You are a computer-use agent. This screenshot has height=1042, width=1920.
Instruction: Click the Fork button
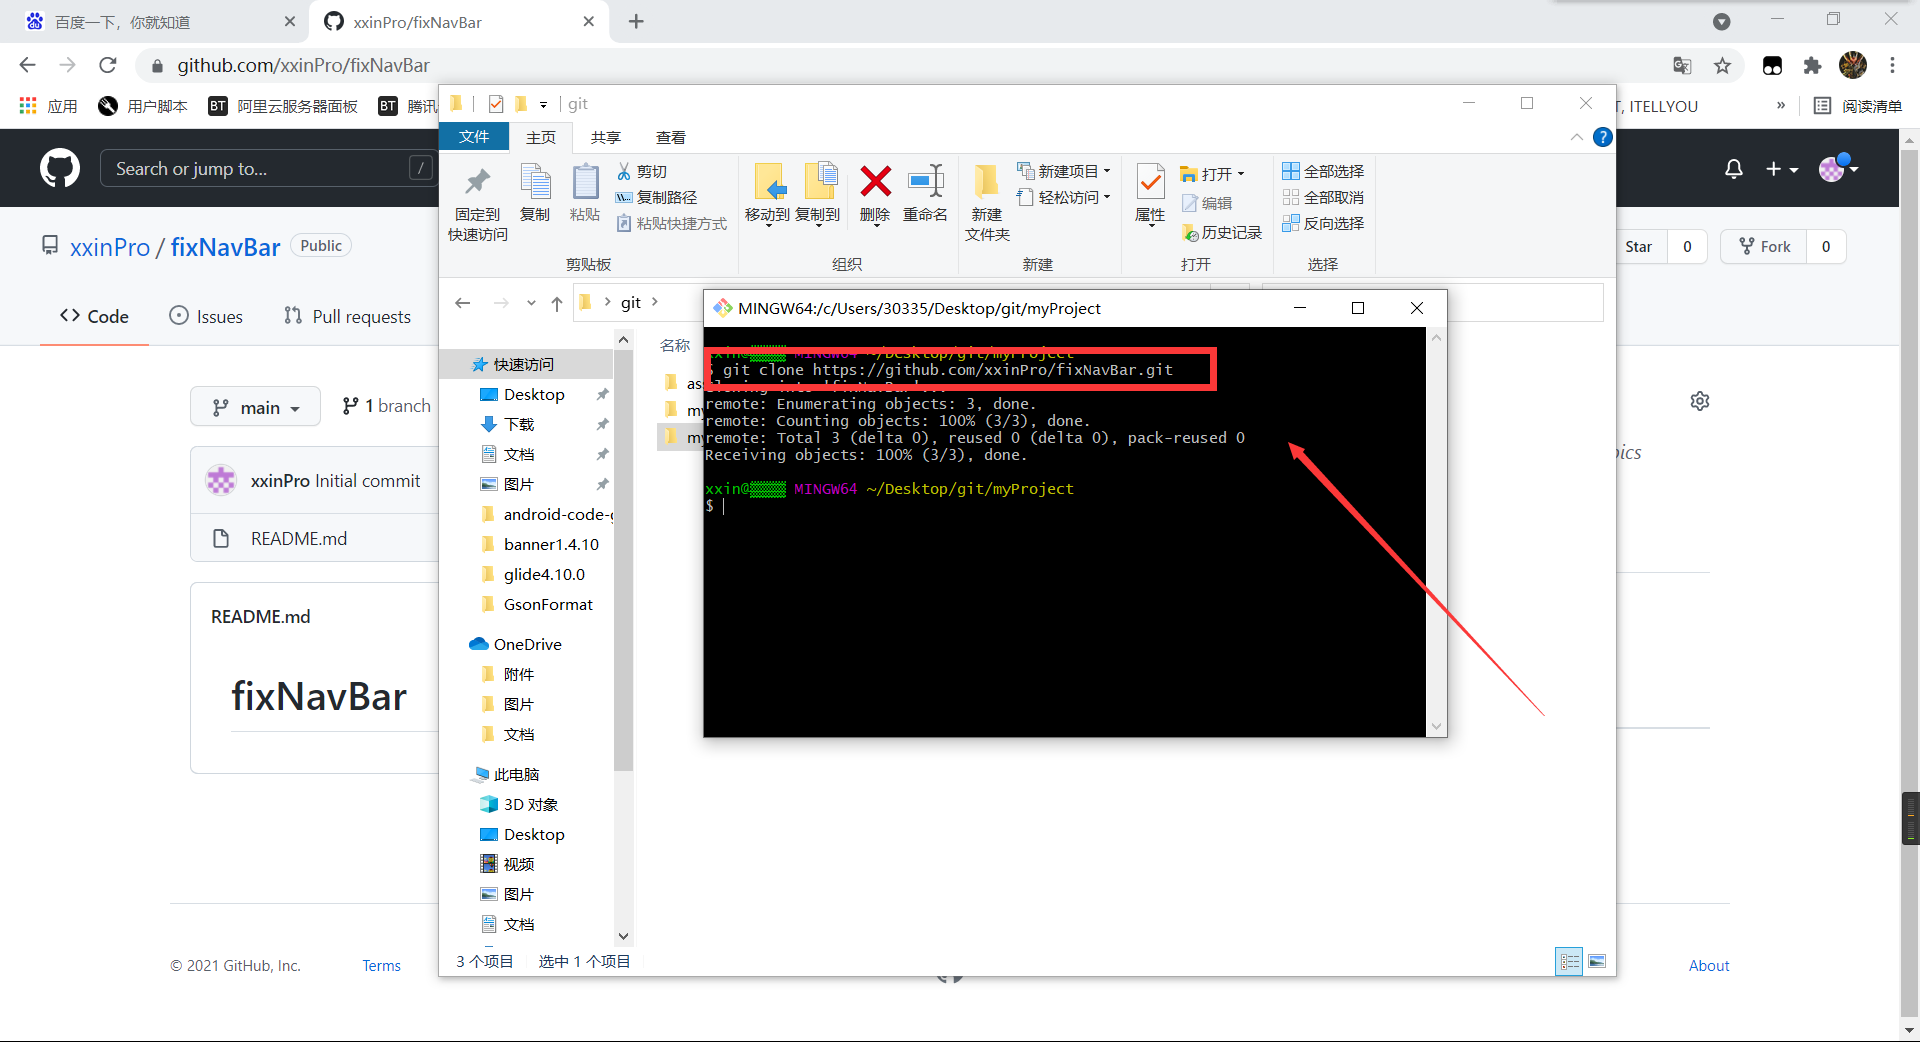[x=1764, y=246]
